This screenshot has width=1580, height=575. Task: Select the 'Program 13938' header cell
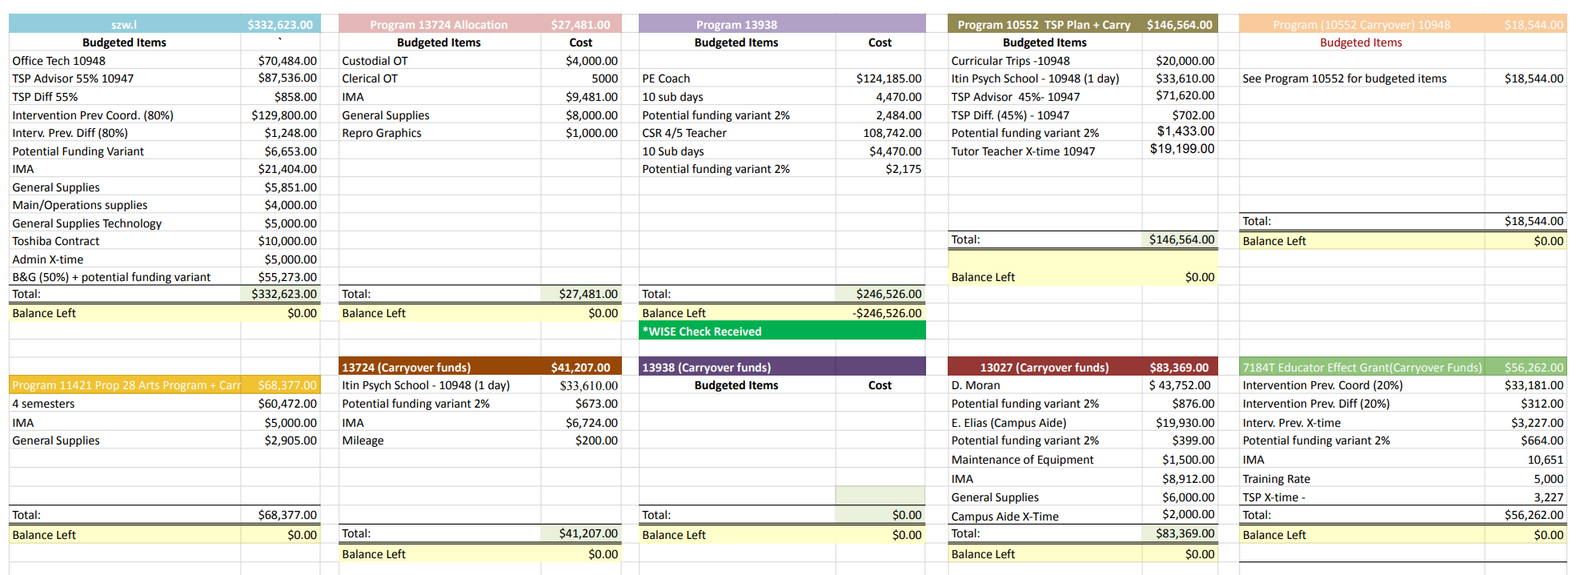(x=737, y=24)
